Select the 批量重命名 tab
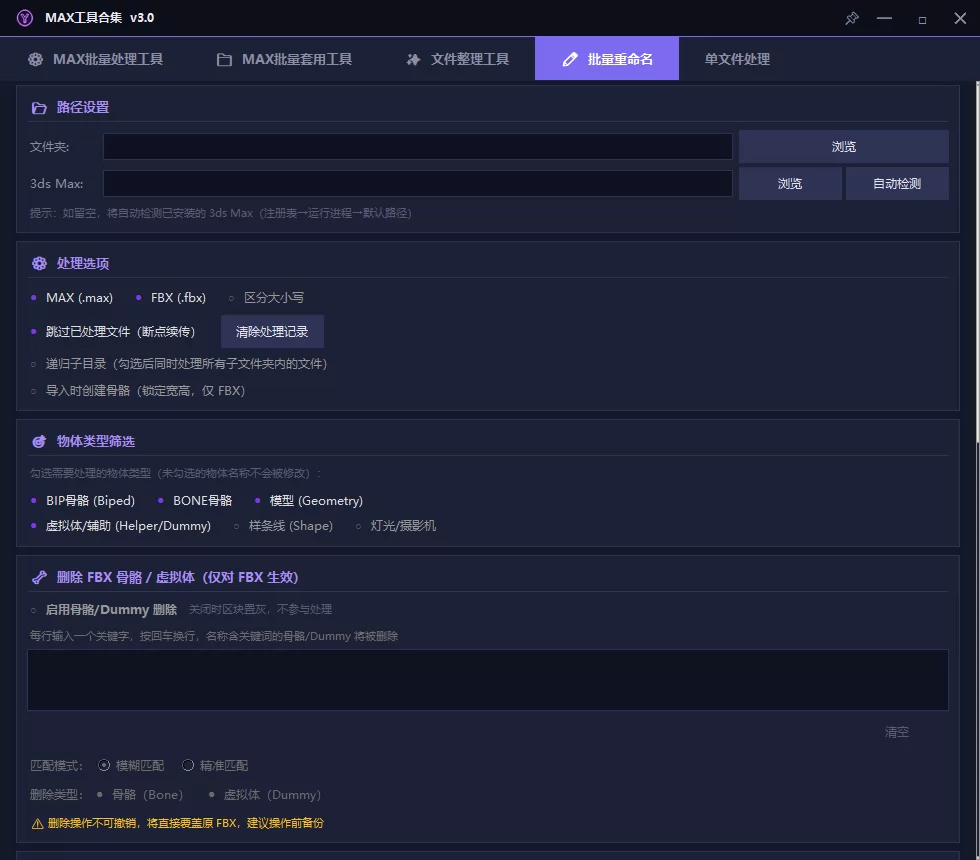The height and width of the screenshot is (860, 980). point(607,59)
